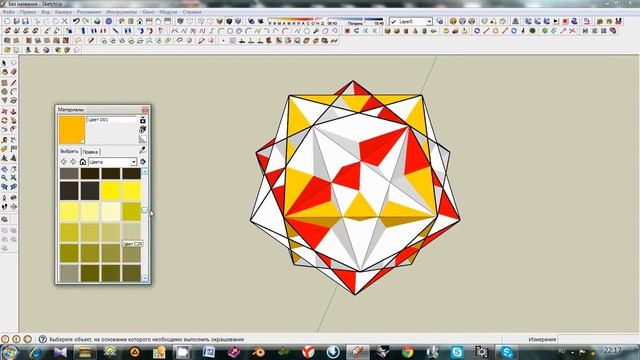This screenshot has height=360, width=640.
Task: Switch to Выбрать tab in Materials
Action: [x=69, y=151]
